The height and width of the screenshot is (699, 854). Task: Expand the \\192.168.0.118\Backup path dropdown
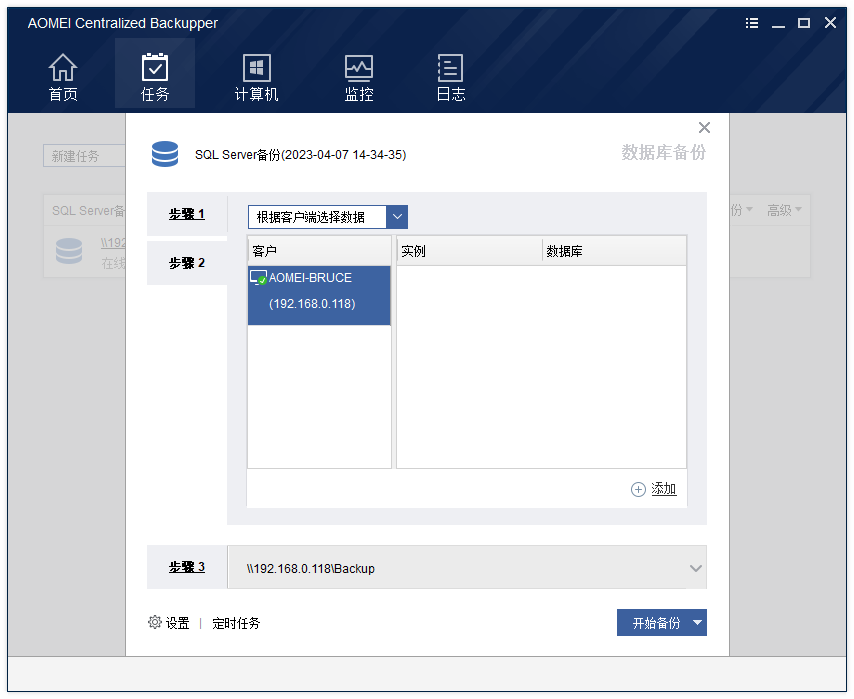click(x=696, y=568)
